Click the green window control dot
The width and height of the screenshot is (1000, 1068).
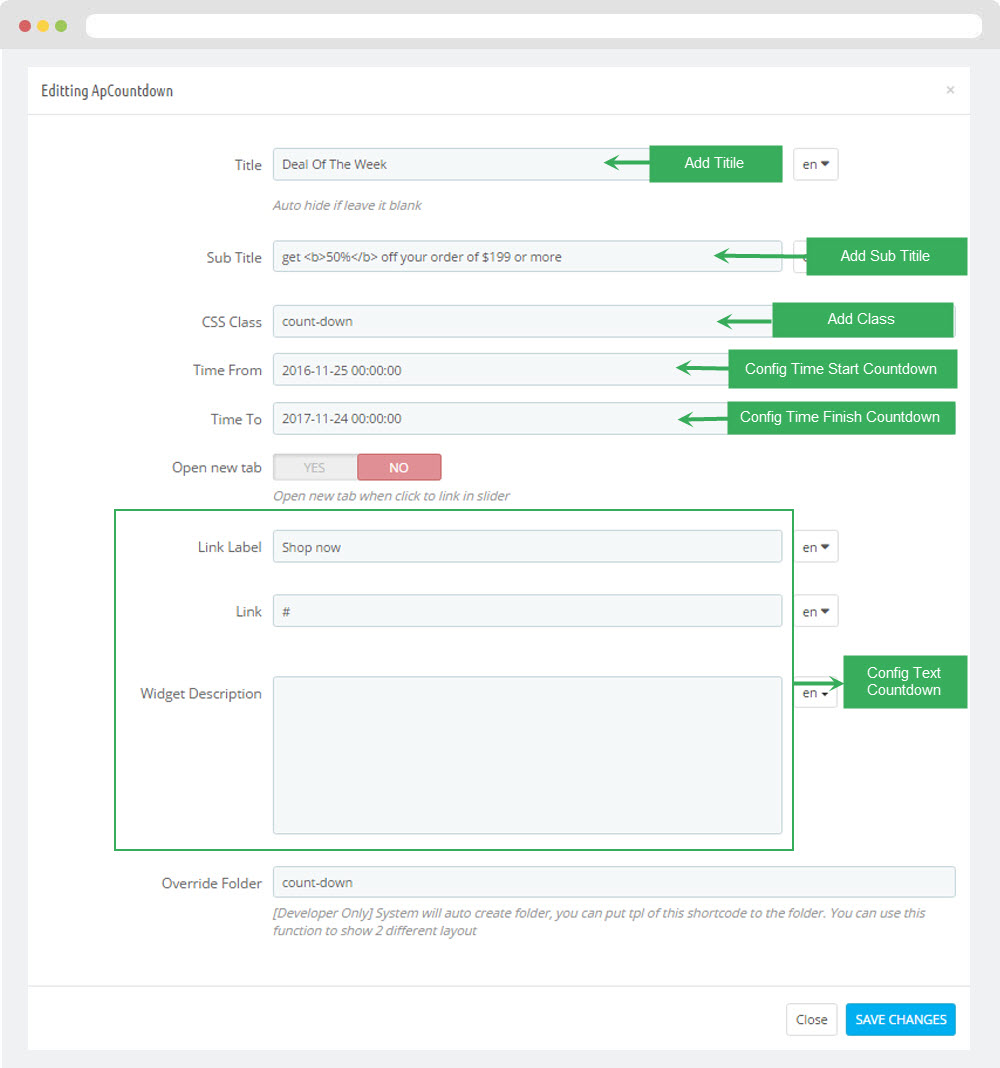point(61,26)
